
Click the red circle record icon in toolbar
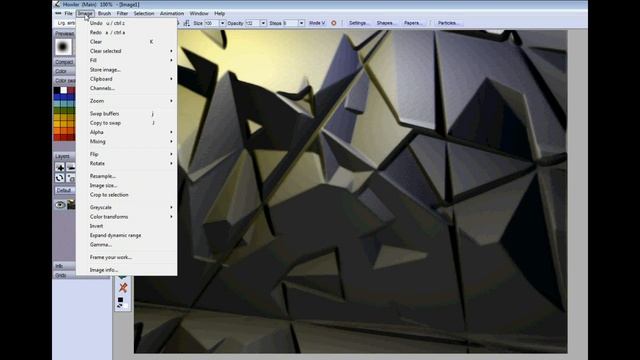(x=333, y=23)
